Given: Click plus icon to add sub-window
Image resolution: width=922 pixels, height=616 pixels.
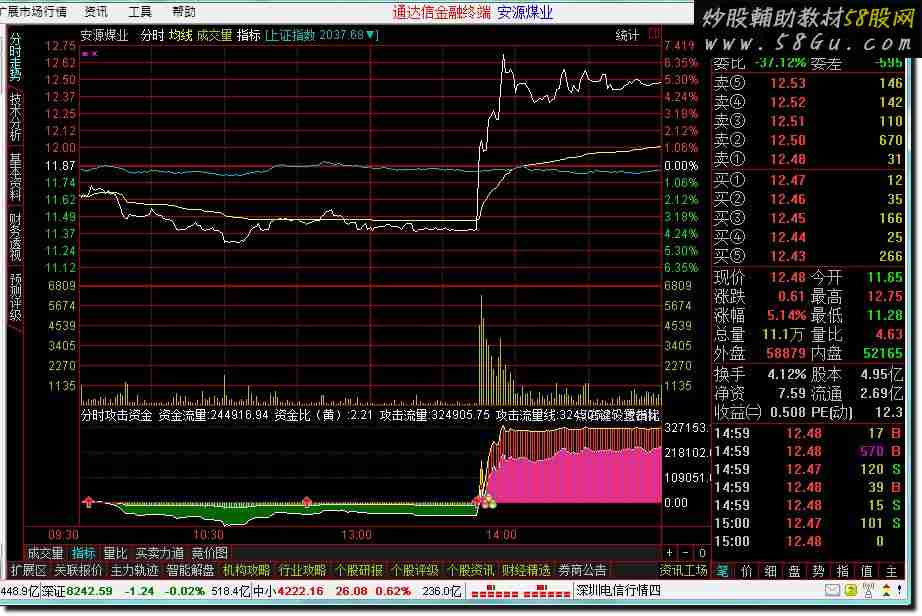Looking at the screenshot, I should (670, 553).
